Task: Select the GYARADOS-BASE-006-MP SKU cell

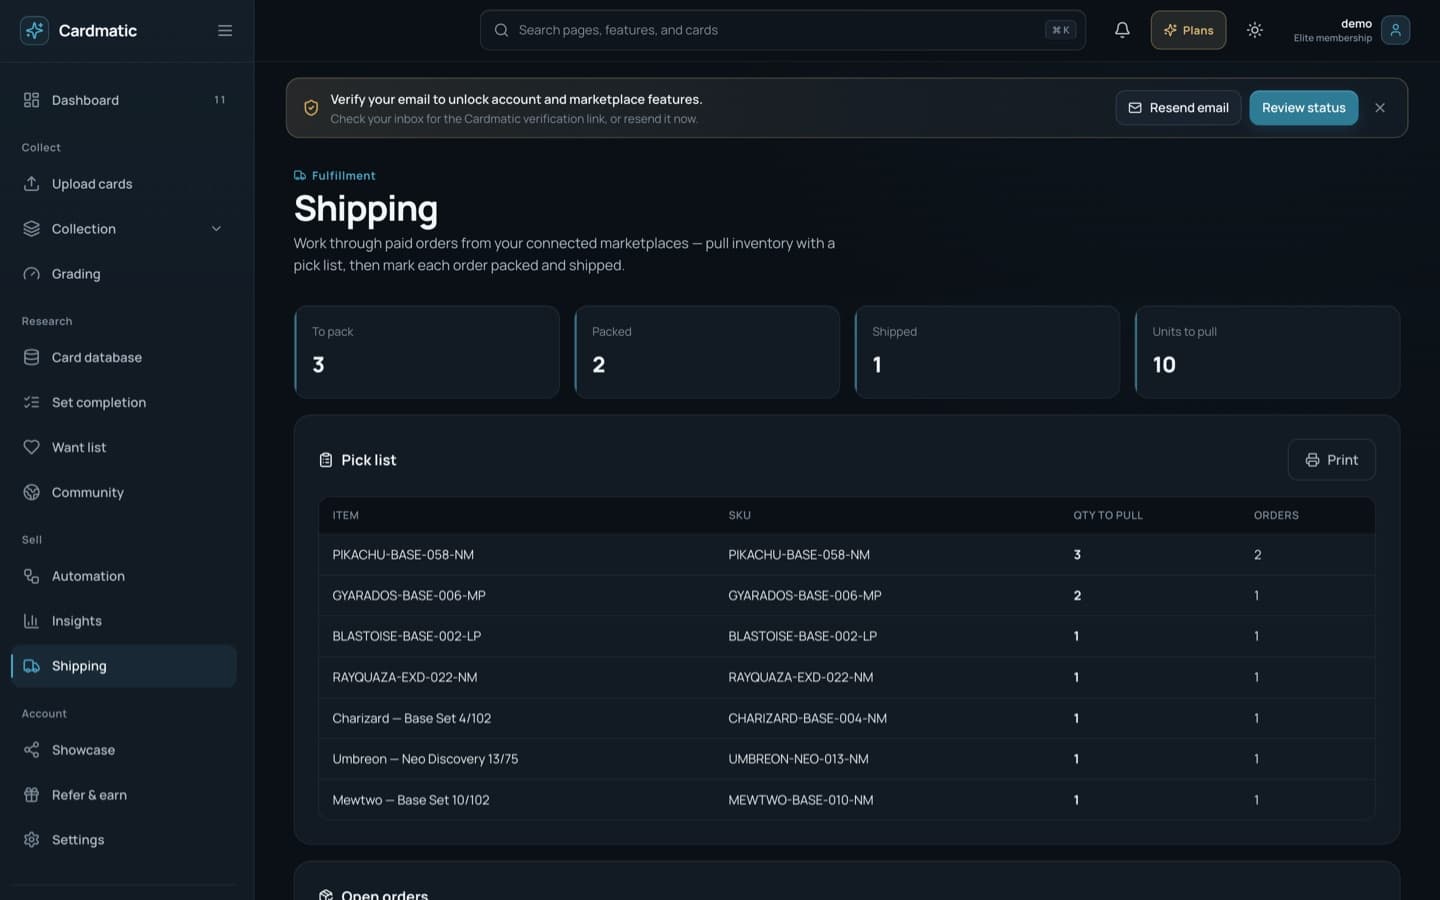Action: 805,596
